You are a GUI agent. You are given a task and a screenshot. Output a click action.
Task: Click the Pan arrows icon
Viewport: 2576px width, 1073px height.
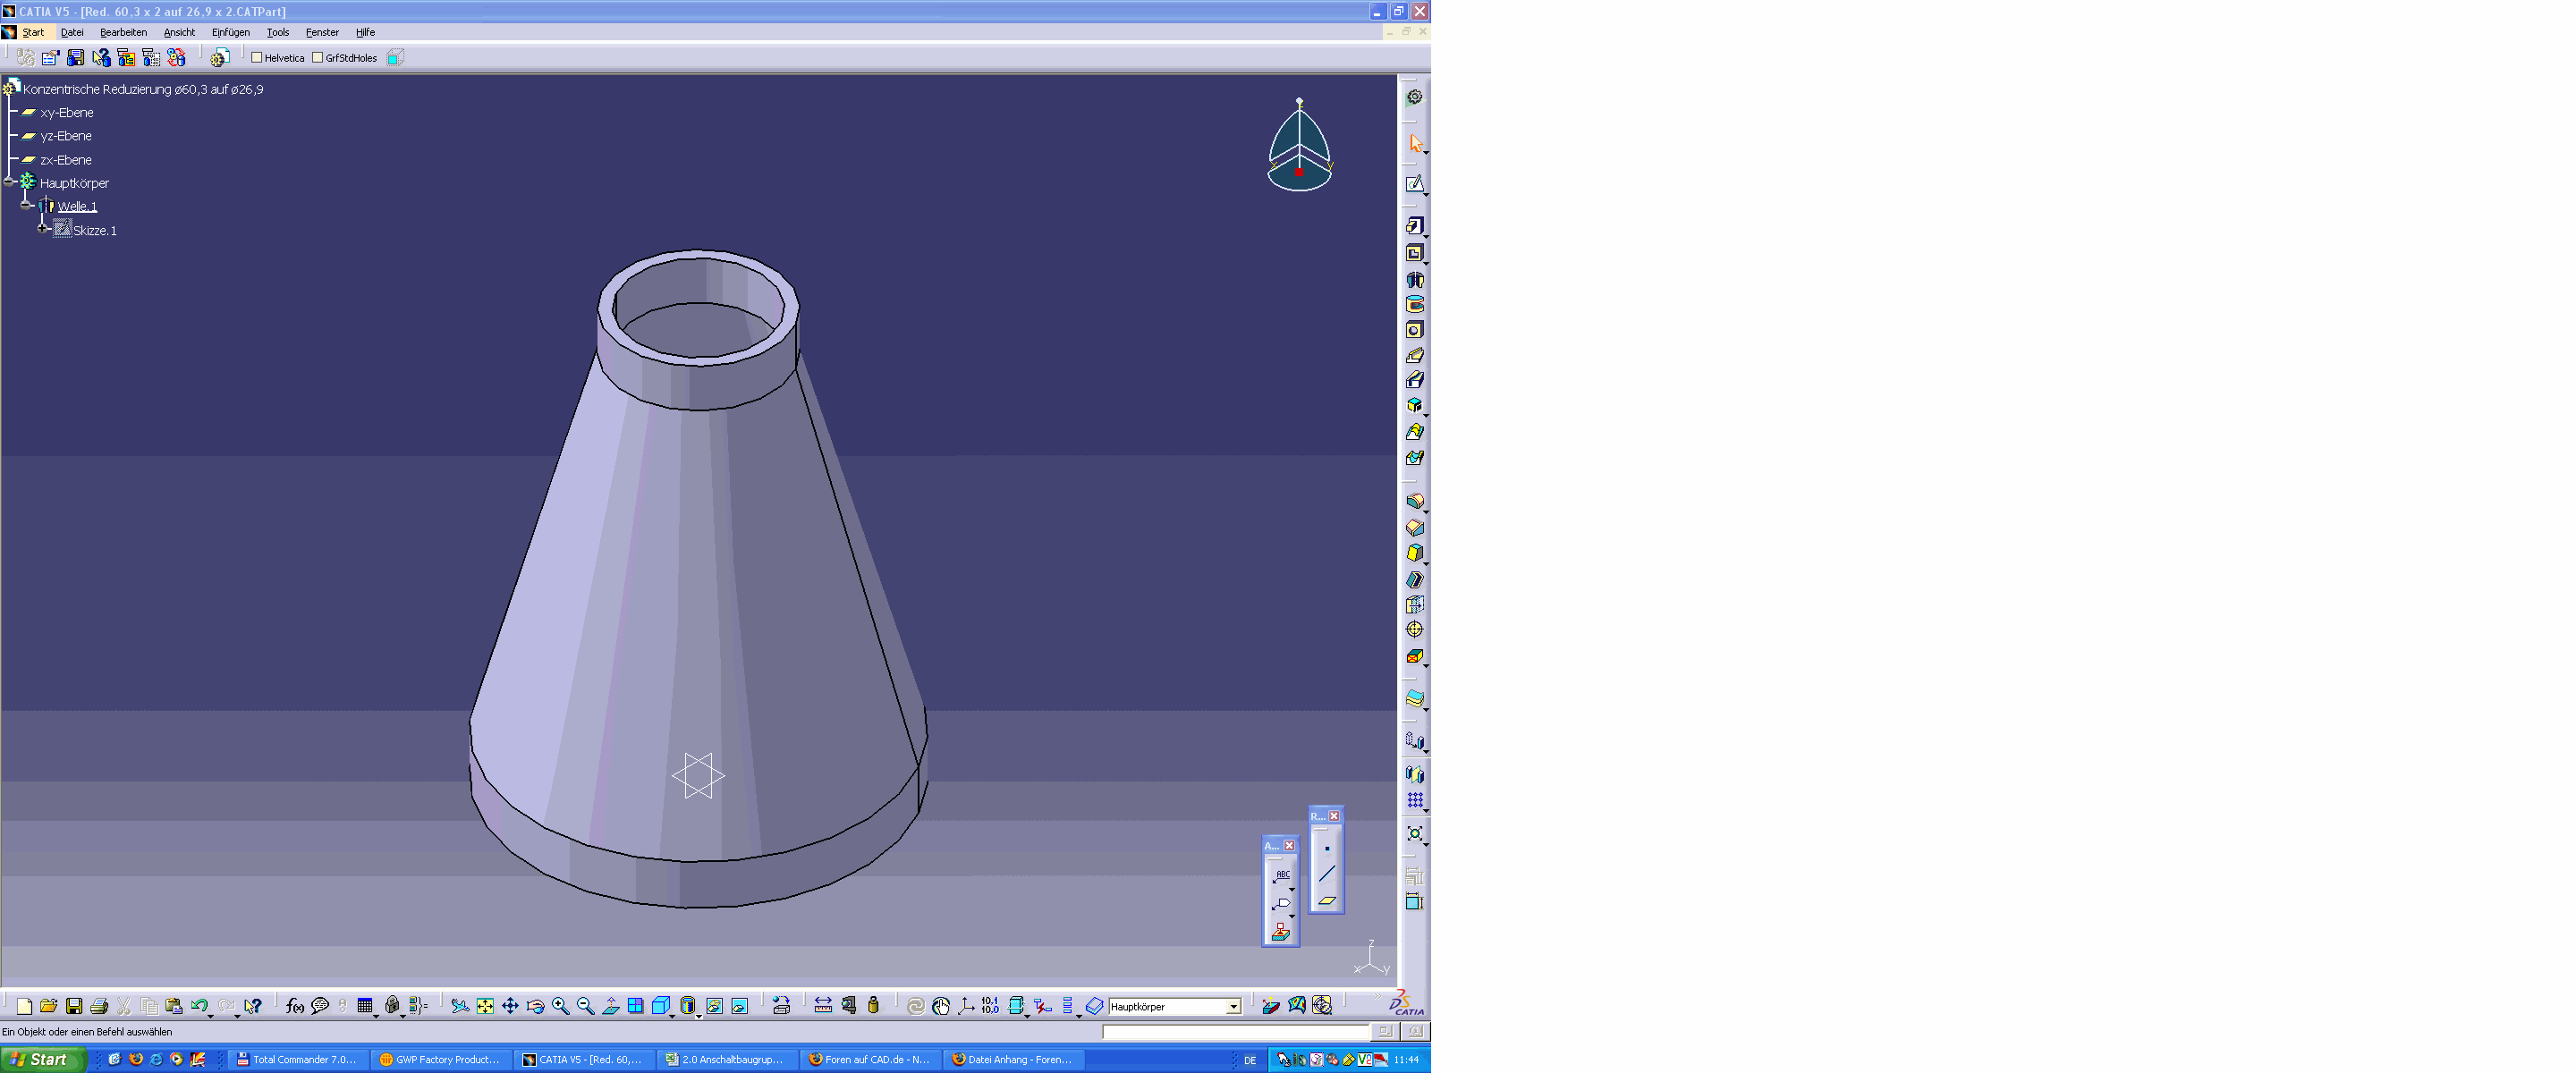(x=510, y=1006)
